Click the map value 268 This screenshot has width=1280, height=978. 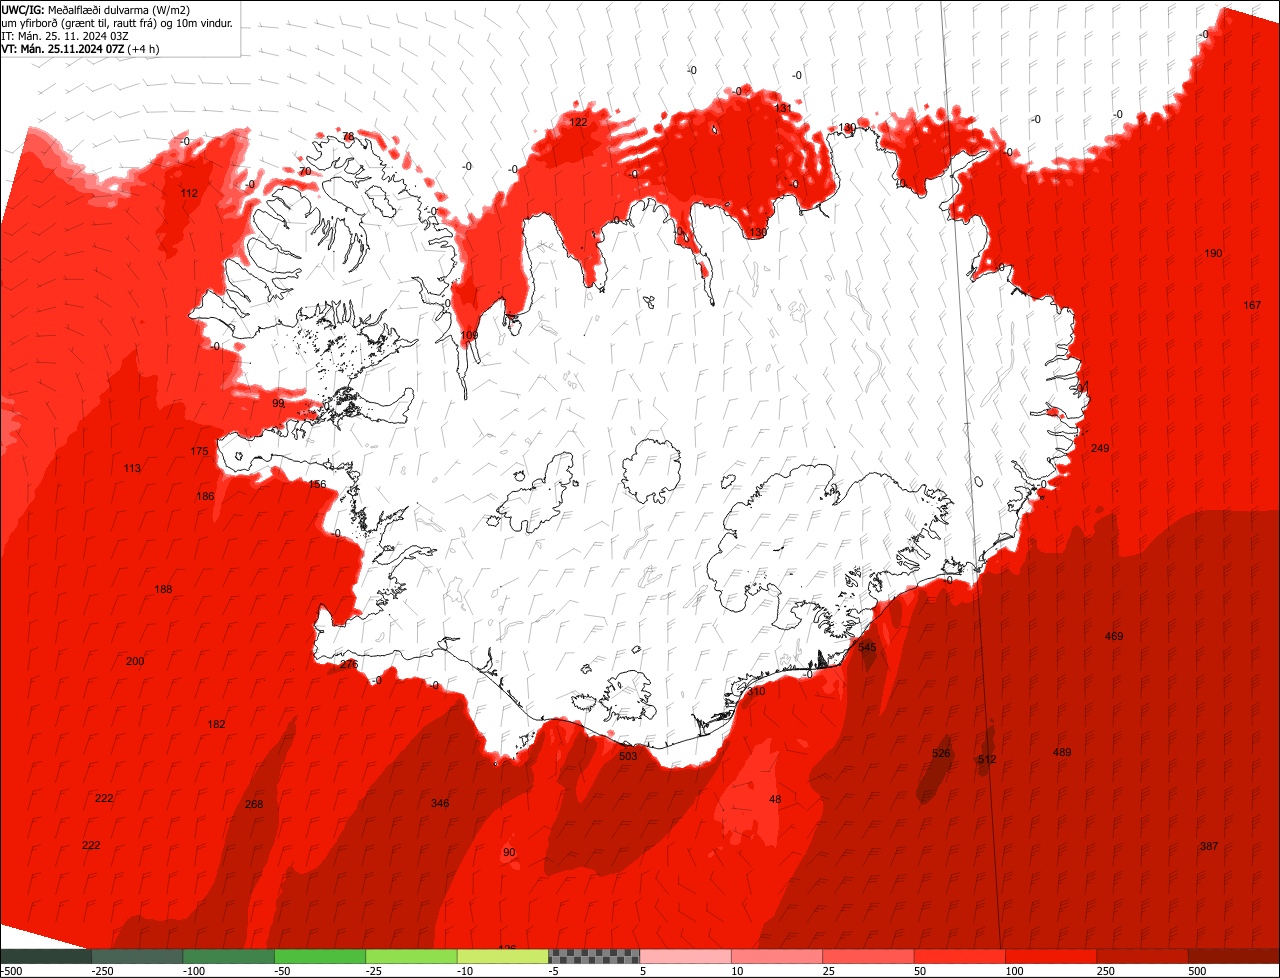[x=254, y=804]
